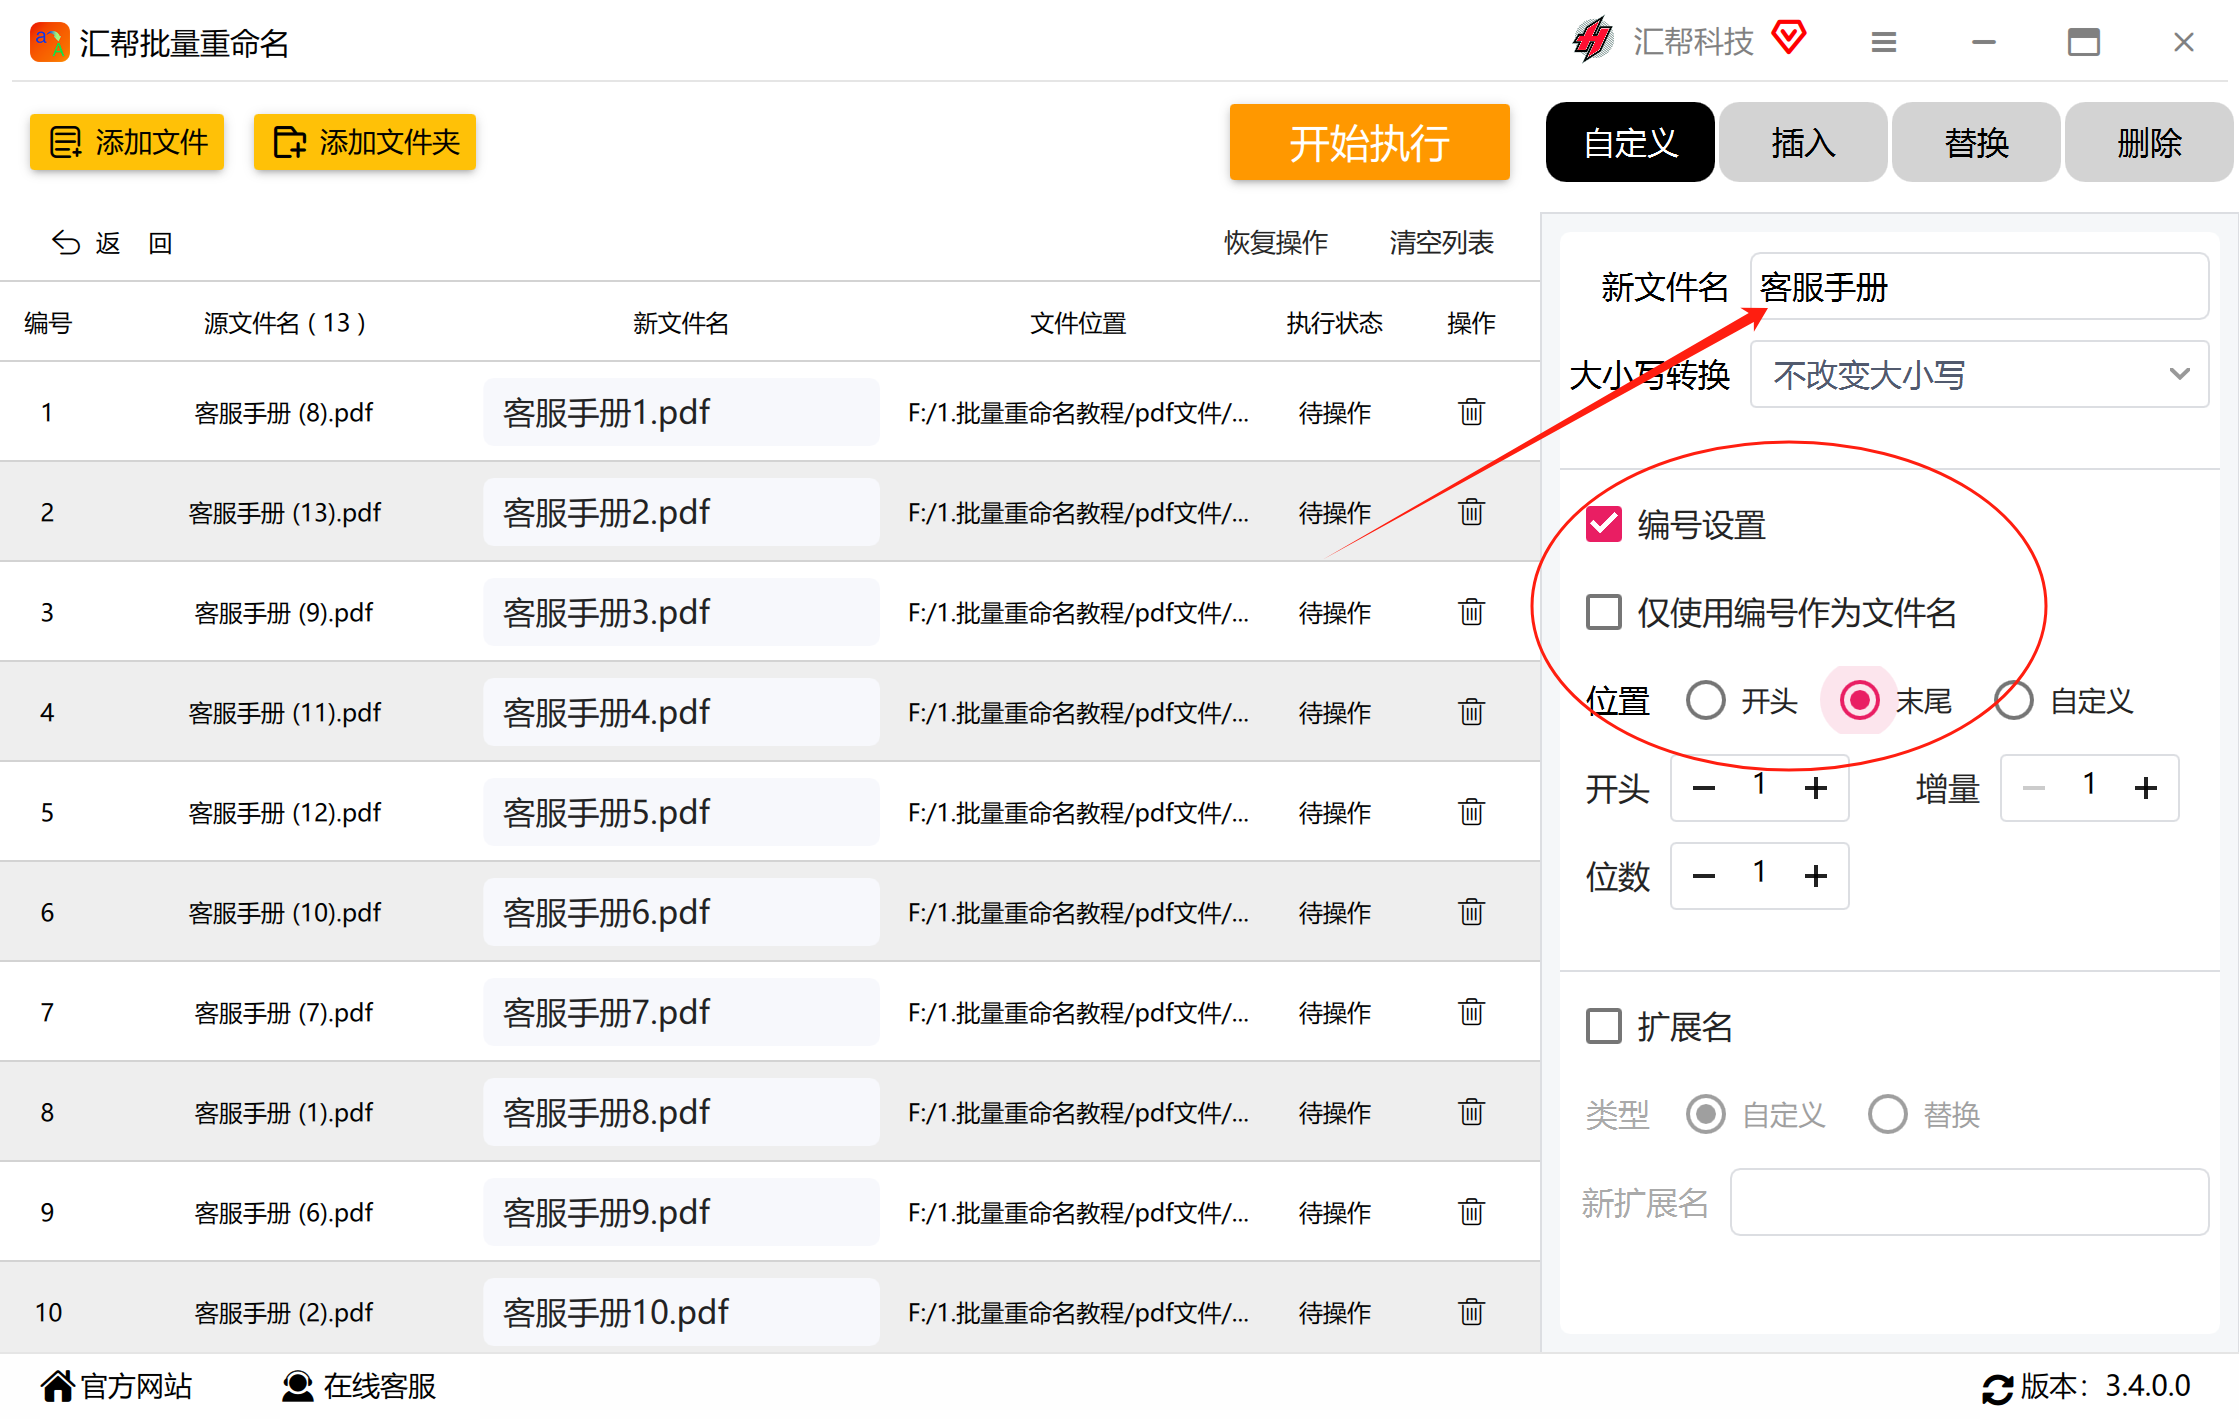Switch to the 插入 tab
2239x1419 pixels.
(1803, 142)
